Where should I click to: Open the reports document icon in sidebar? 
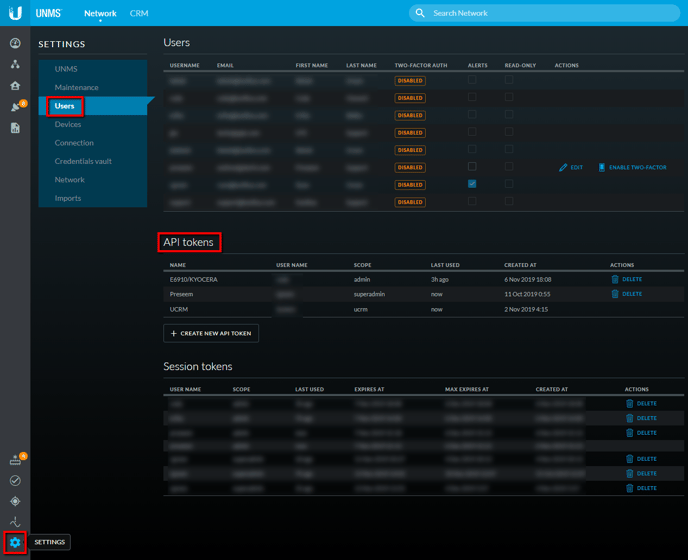tap(15, 128)
